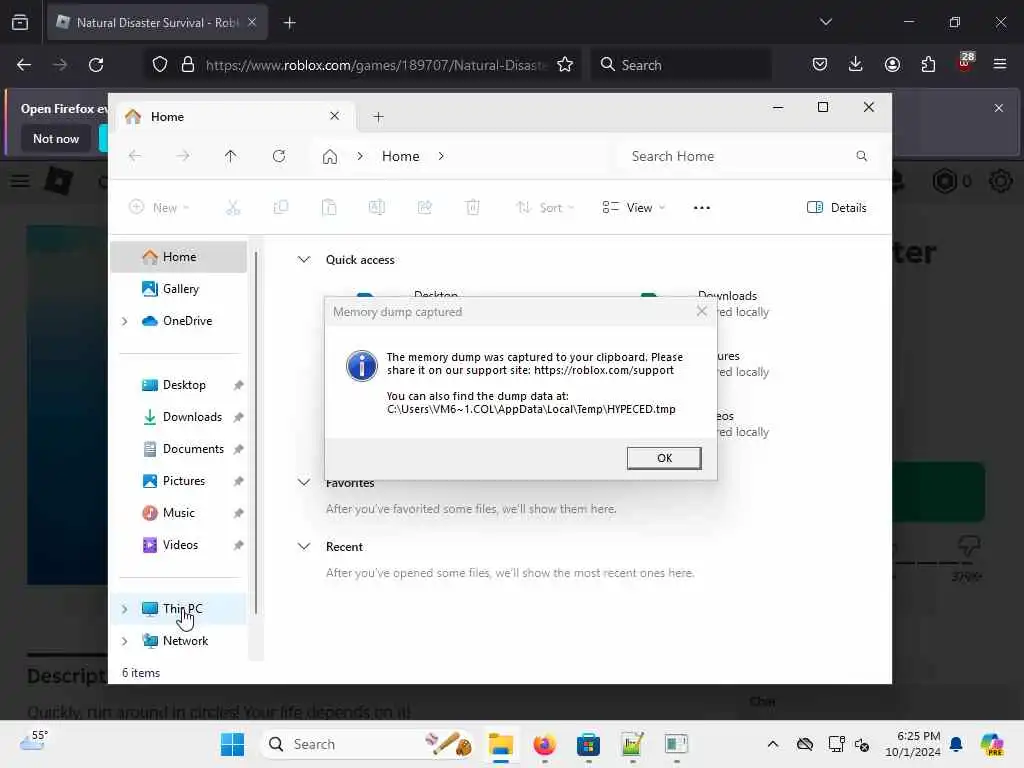
Task: Click the Delete trash icon
Action: (x=473, y=208)
